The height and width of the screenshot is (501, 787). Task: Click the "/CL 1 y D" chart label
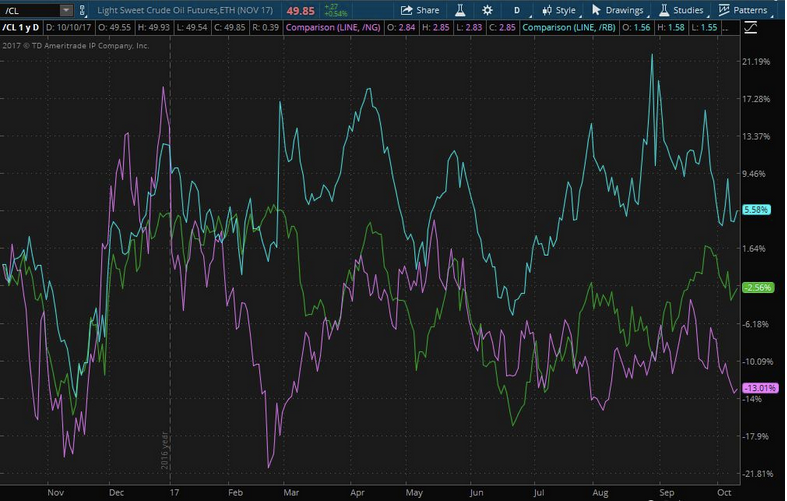21,27
